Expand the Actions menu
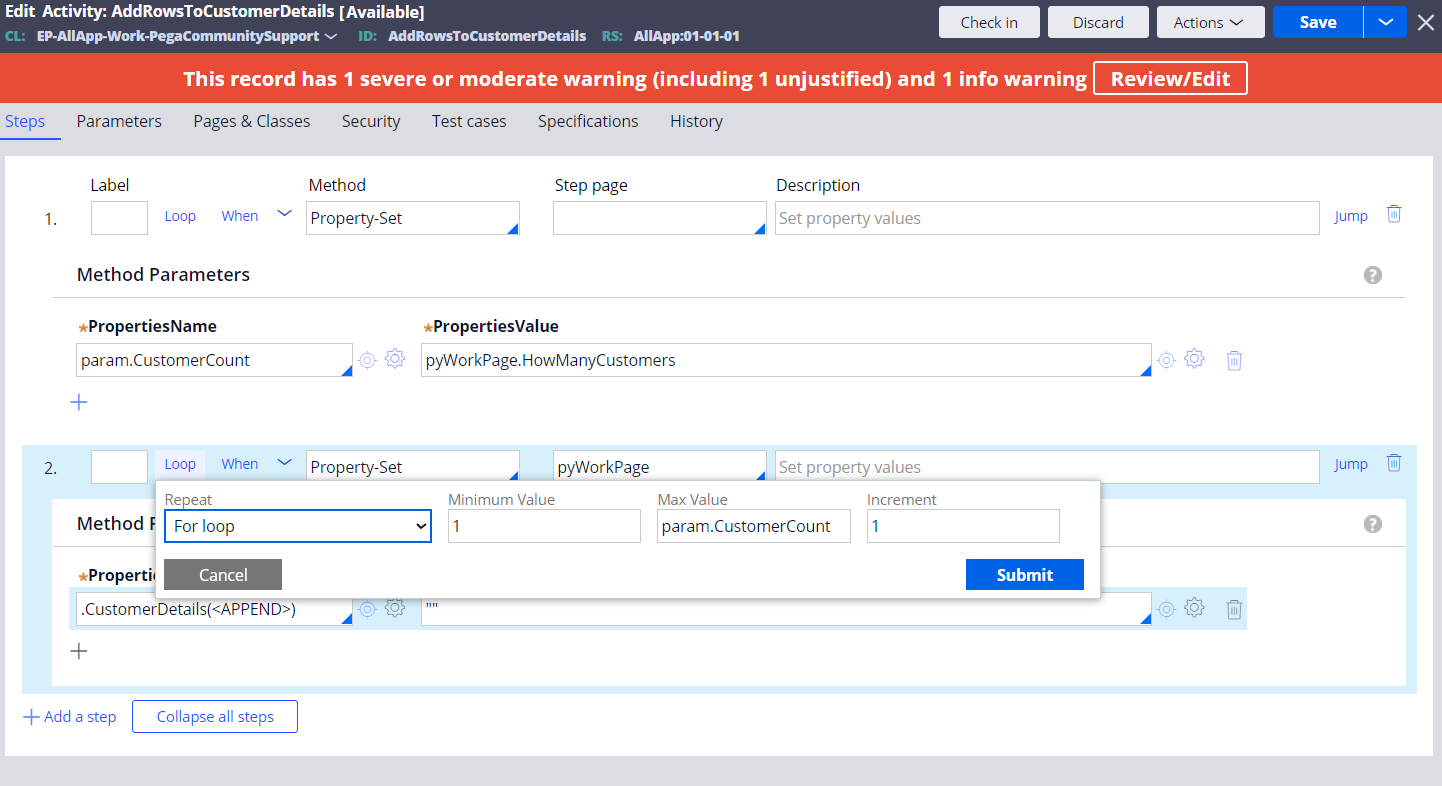1442x786 pixels. pos(1210,22)
